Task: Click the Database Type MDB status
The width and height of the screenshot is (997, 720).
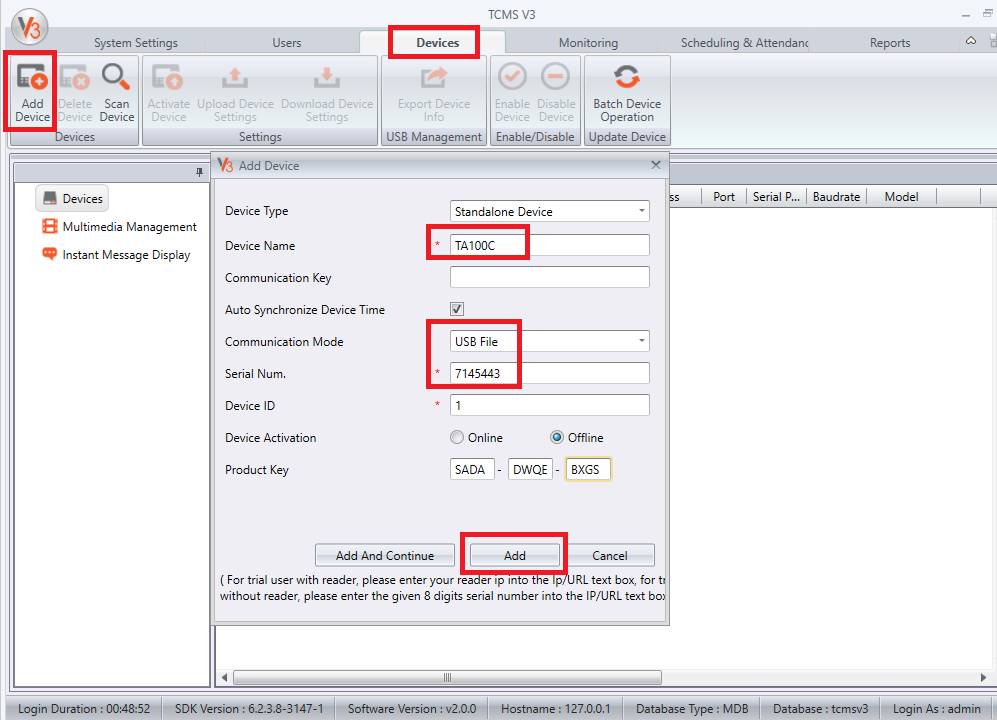Action: pos(692,709)
